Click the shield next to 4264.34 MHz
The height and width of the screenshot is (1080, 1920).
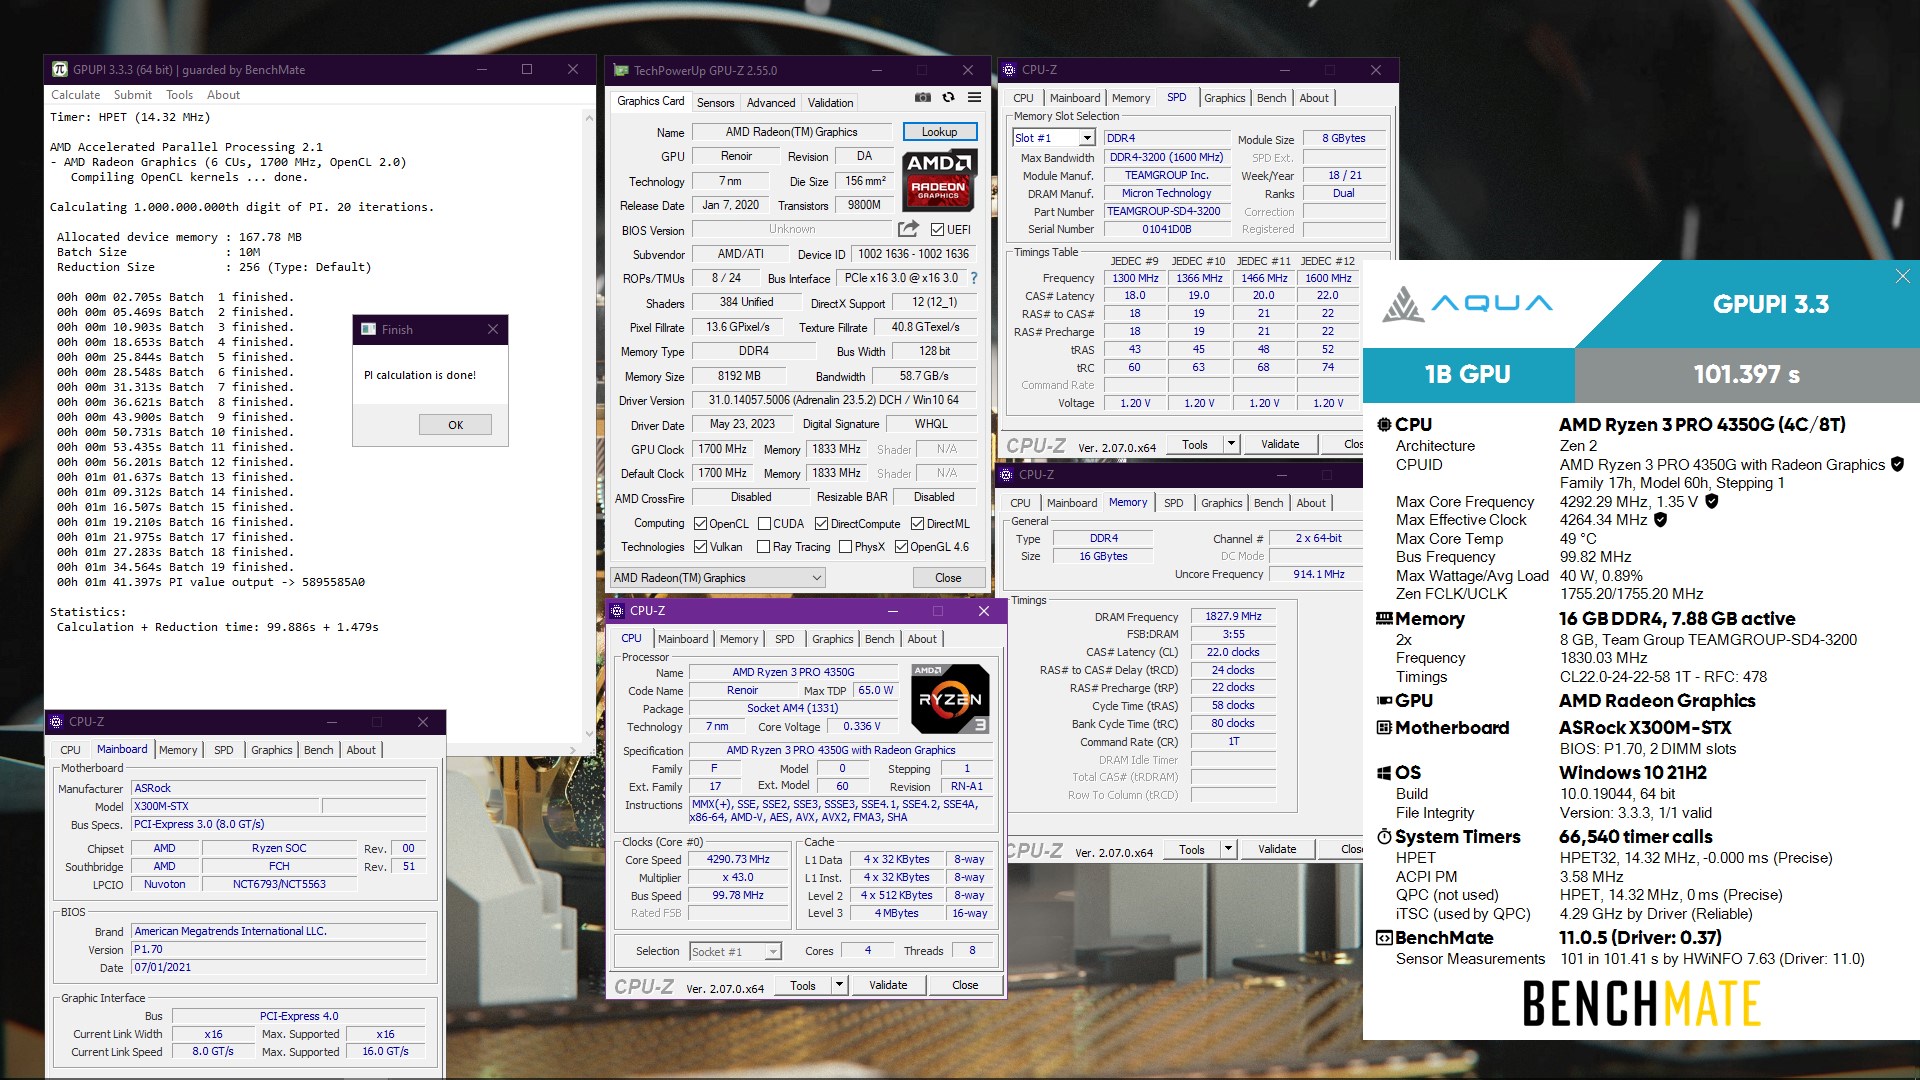point(1661,520)
